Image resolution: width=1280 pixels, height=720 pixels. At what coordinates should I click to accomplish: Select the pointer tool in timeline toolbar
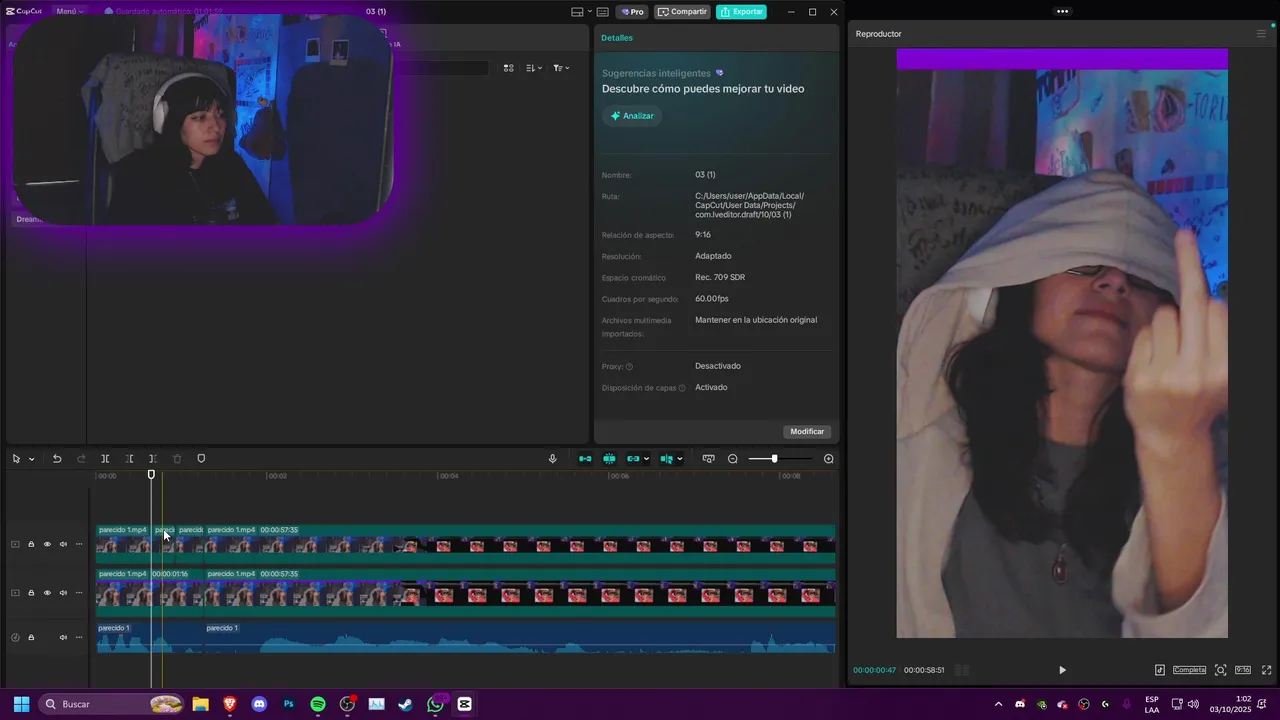point(16,459)
